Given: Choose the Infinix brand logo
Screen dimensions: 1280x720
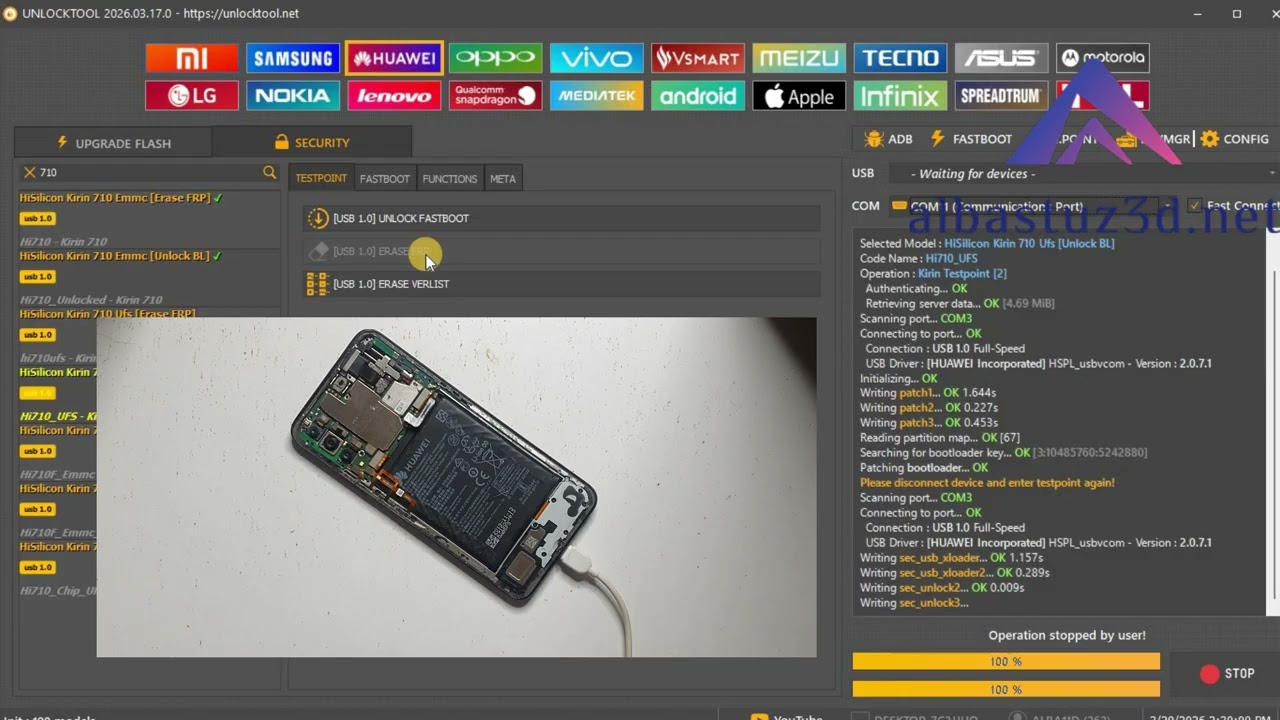Looking at the screenshot, I should point(900,96).
